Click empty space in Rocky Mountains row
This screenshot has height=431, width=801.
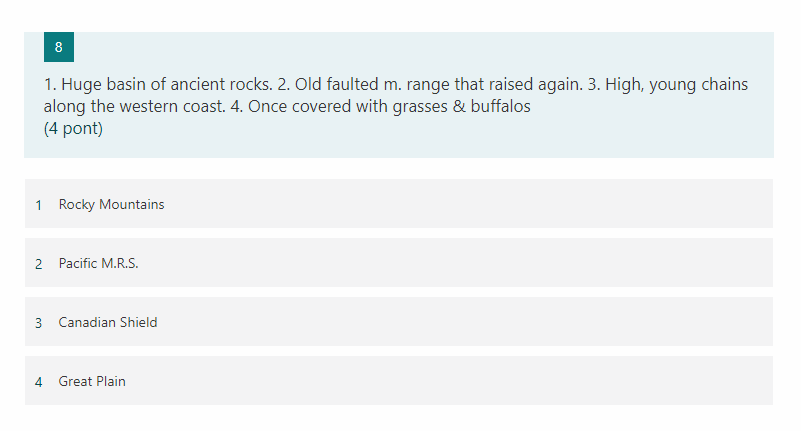coord(500,204)
